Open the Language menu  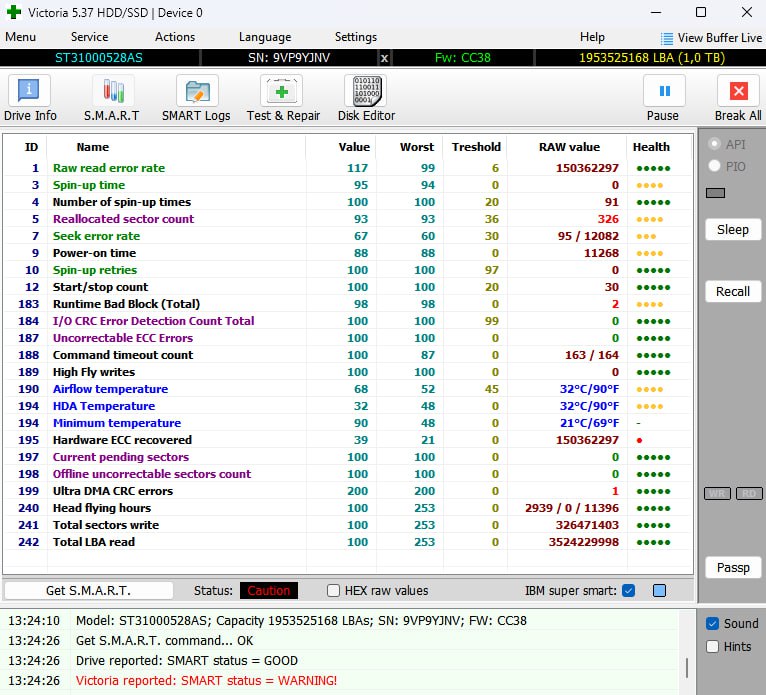point(265,37)
